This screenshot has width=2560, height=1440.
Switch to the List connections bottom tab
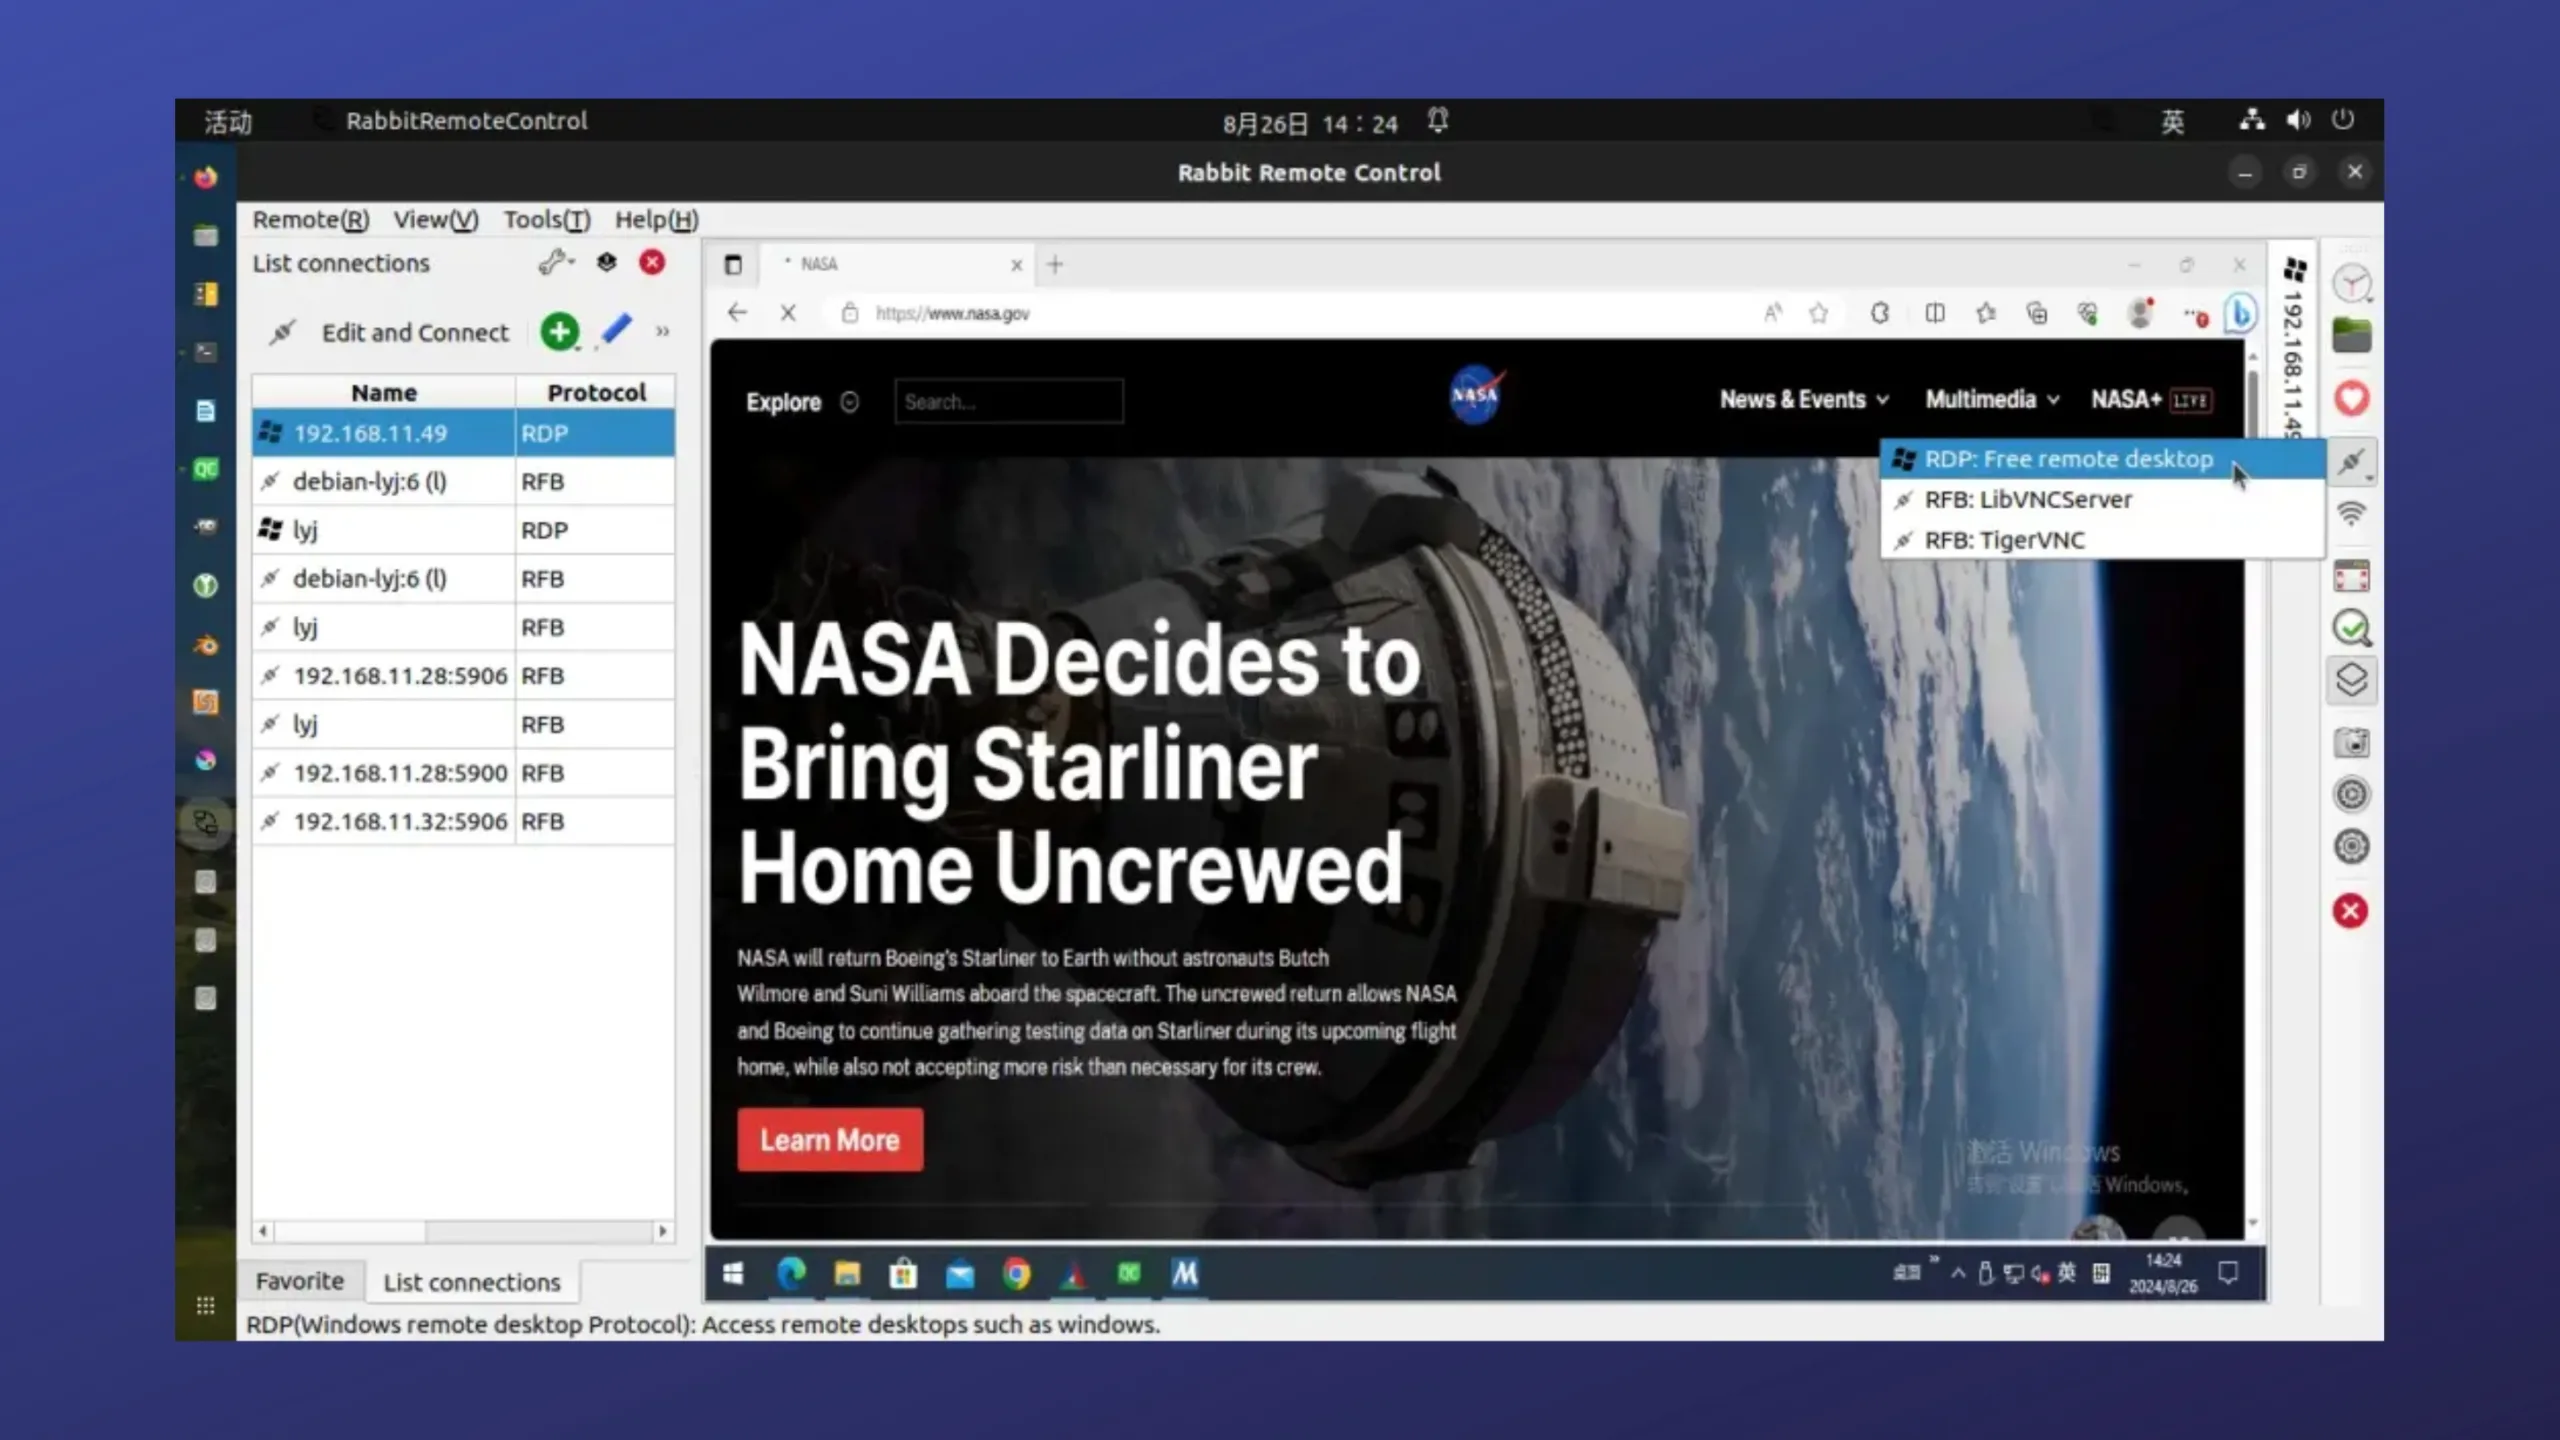(x=472, y=1282)
